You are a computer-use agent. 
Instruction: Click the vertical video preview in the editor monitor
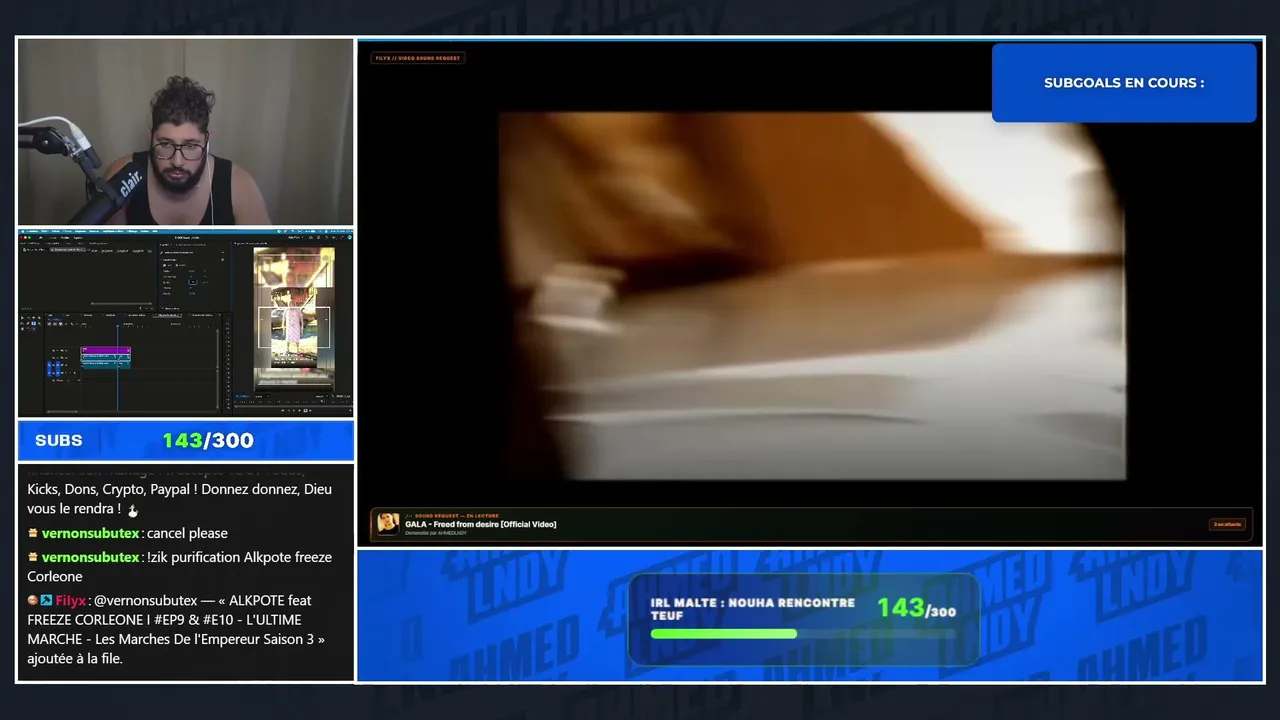click(293, 318)
